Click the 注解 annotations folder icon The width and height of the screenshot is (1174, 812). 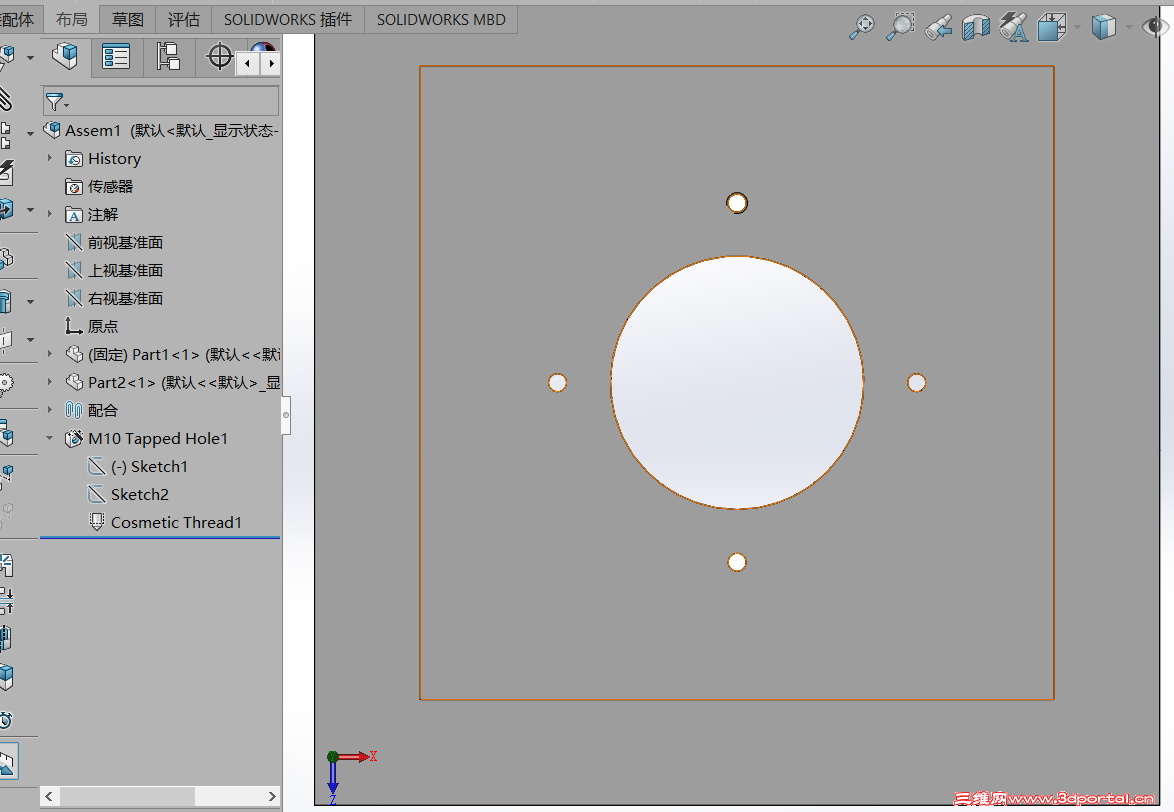tap(73, 215)
